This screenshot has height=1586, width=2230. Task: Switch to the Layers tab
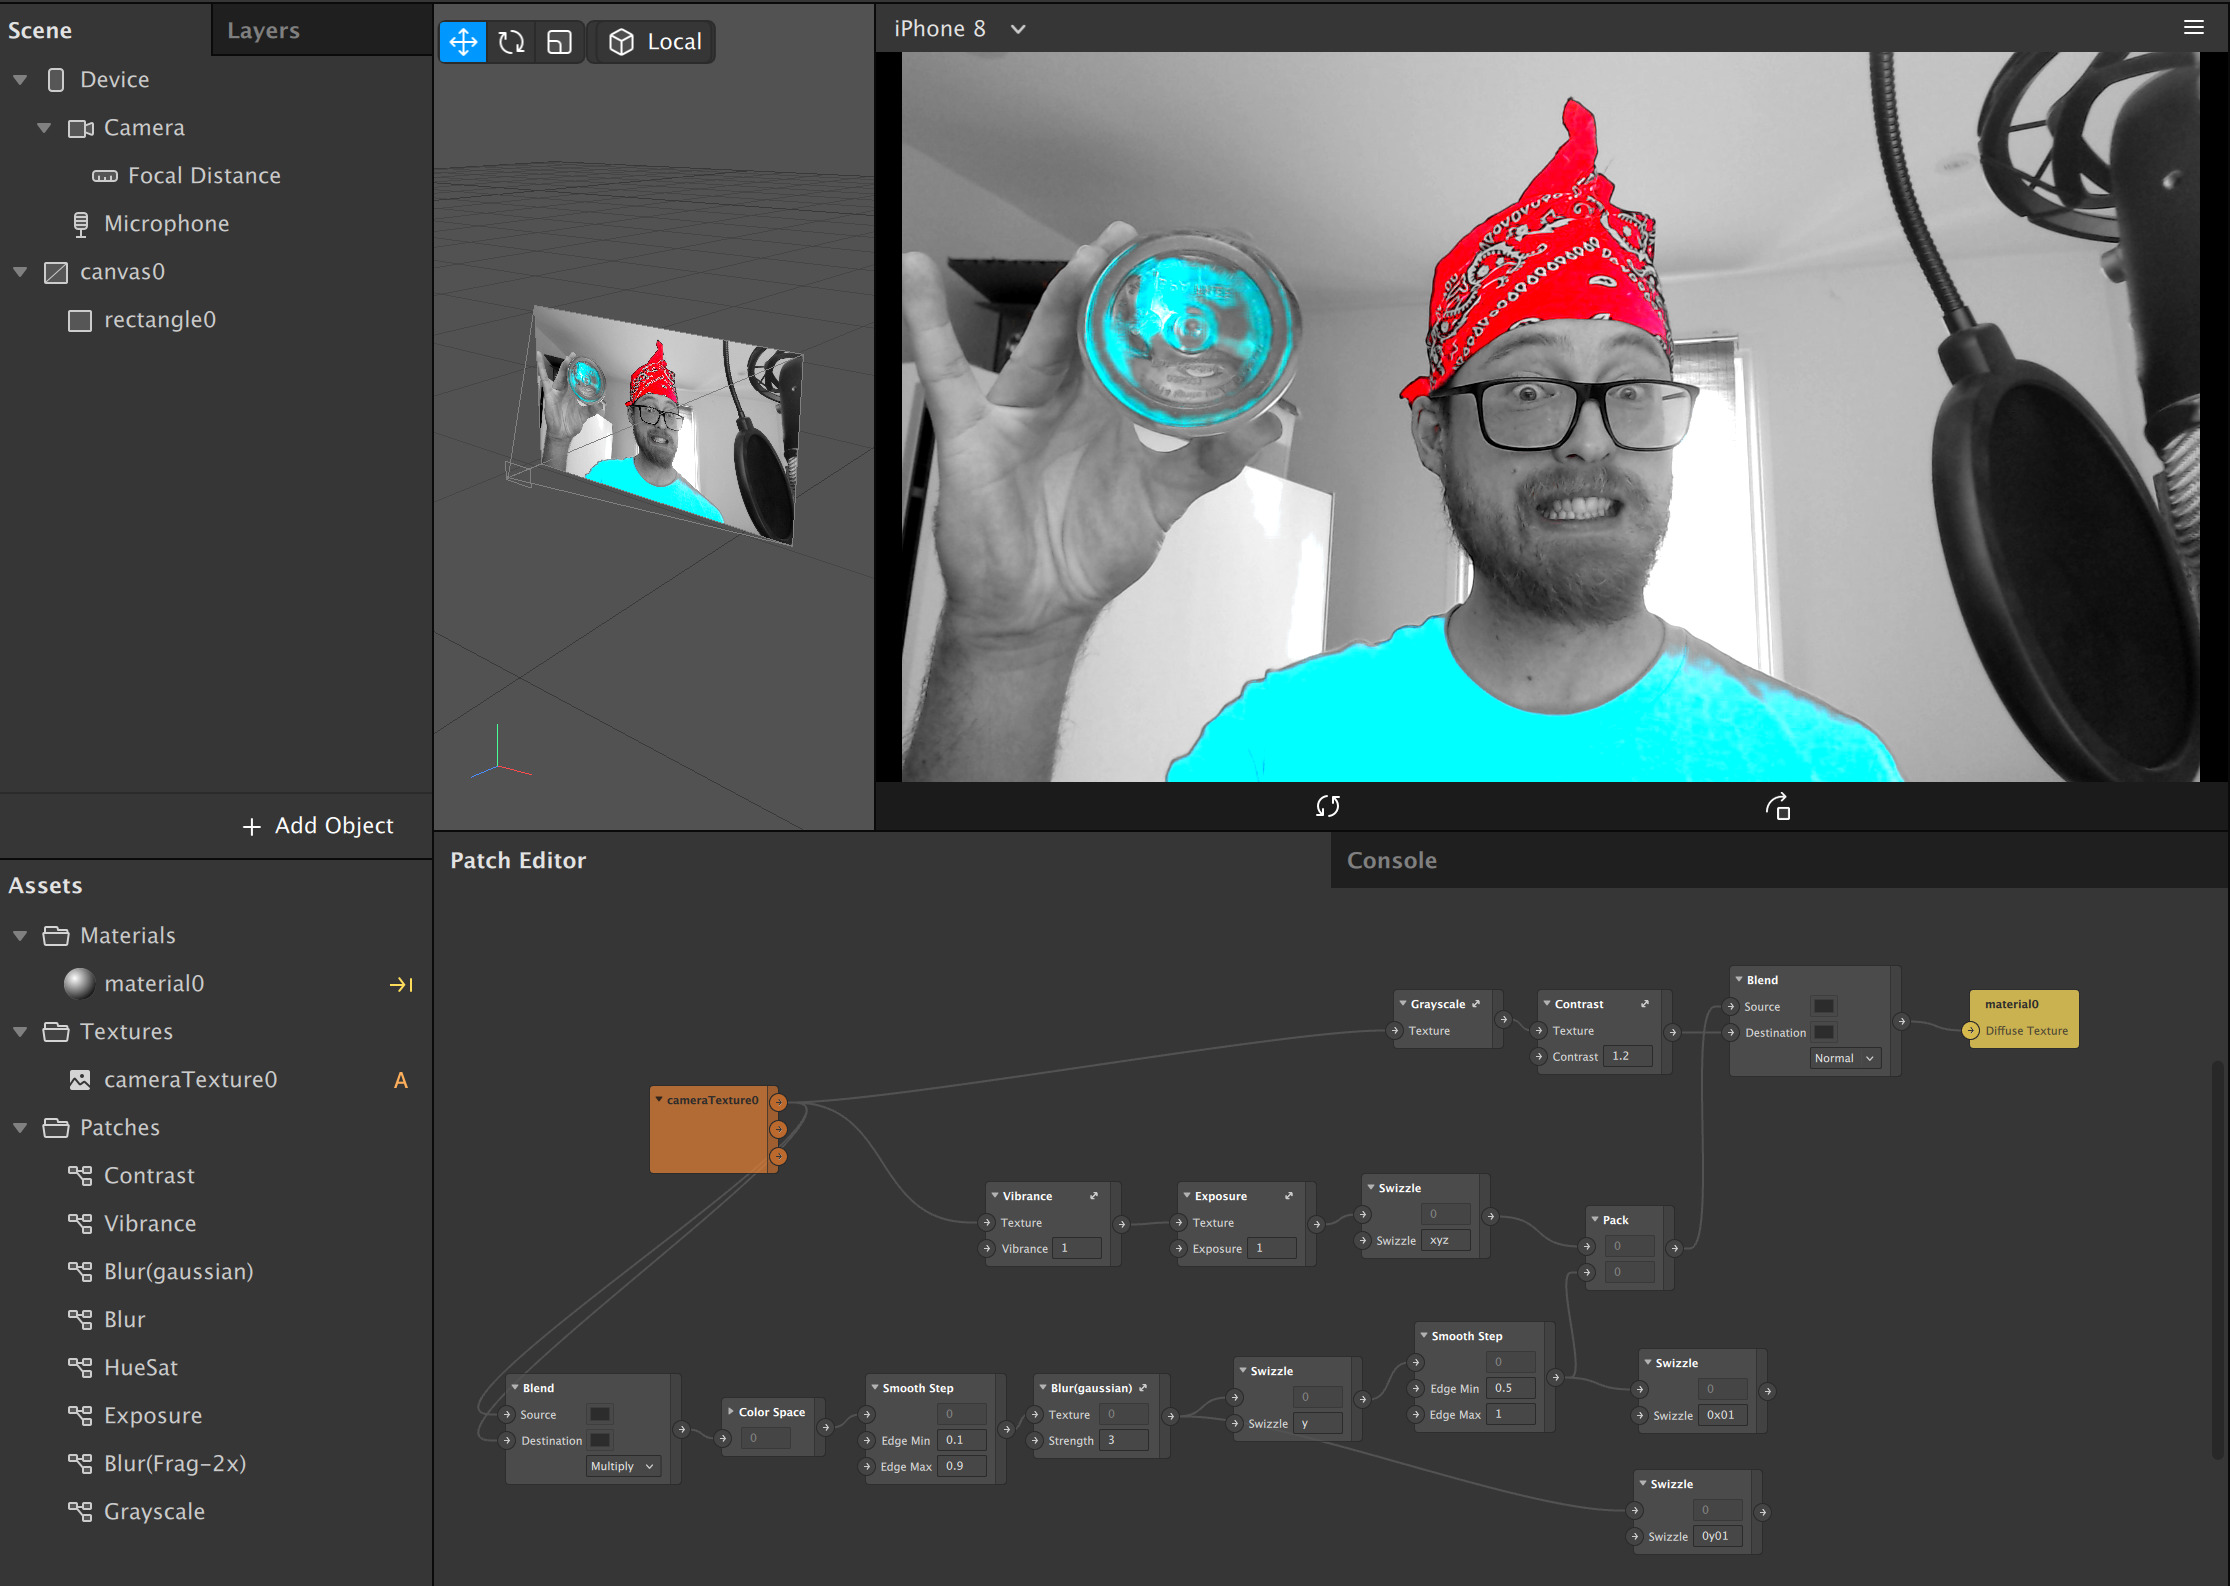pyautogui.click(x=263, y=30)
